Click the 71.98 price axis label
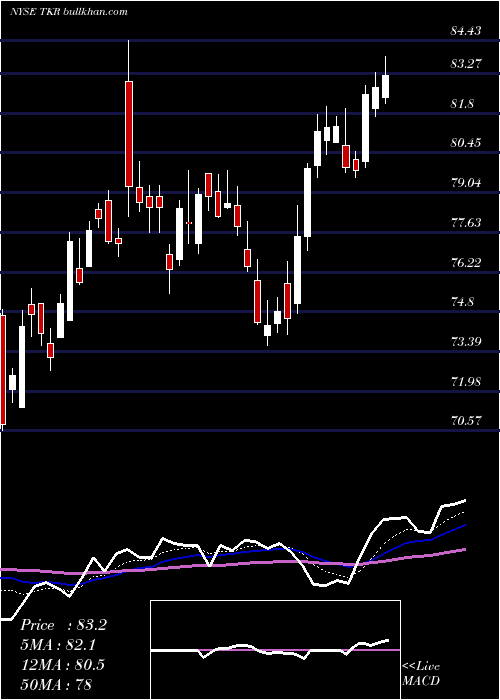Viewport: 500px width, 700px height. tap(466, 381)
